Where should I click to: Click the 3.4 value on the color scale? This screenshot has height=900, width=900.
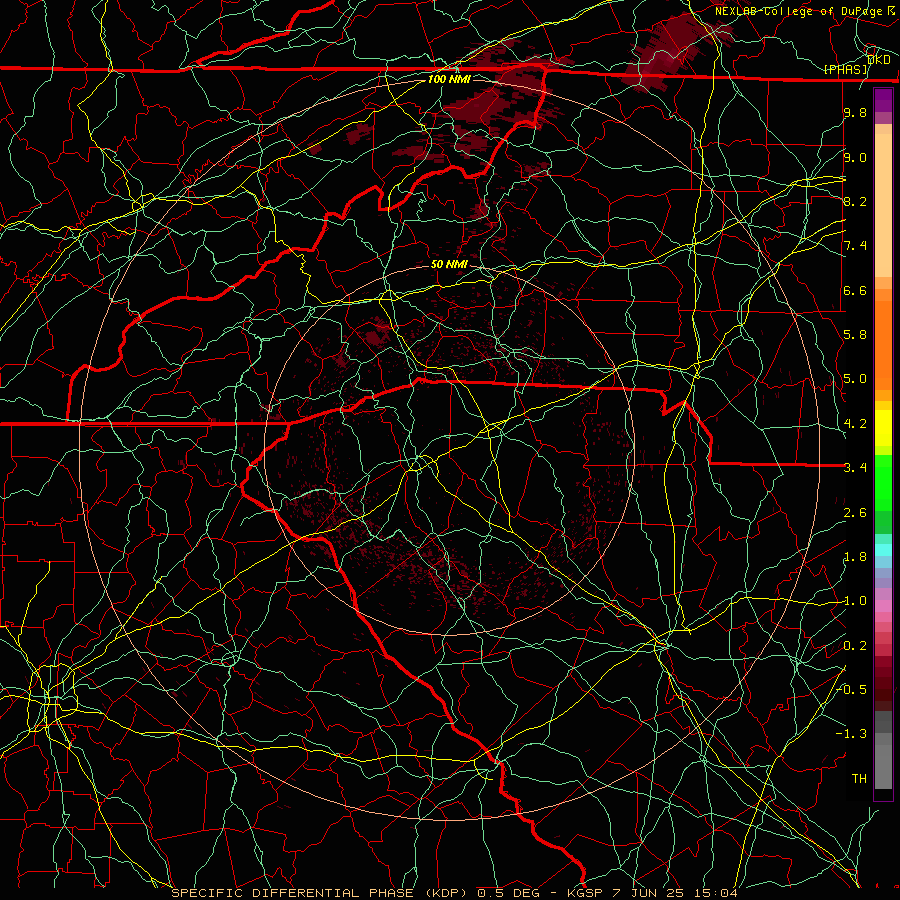coord(855,468)
